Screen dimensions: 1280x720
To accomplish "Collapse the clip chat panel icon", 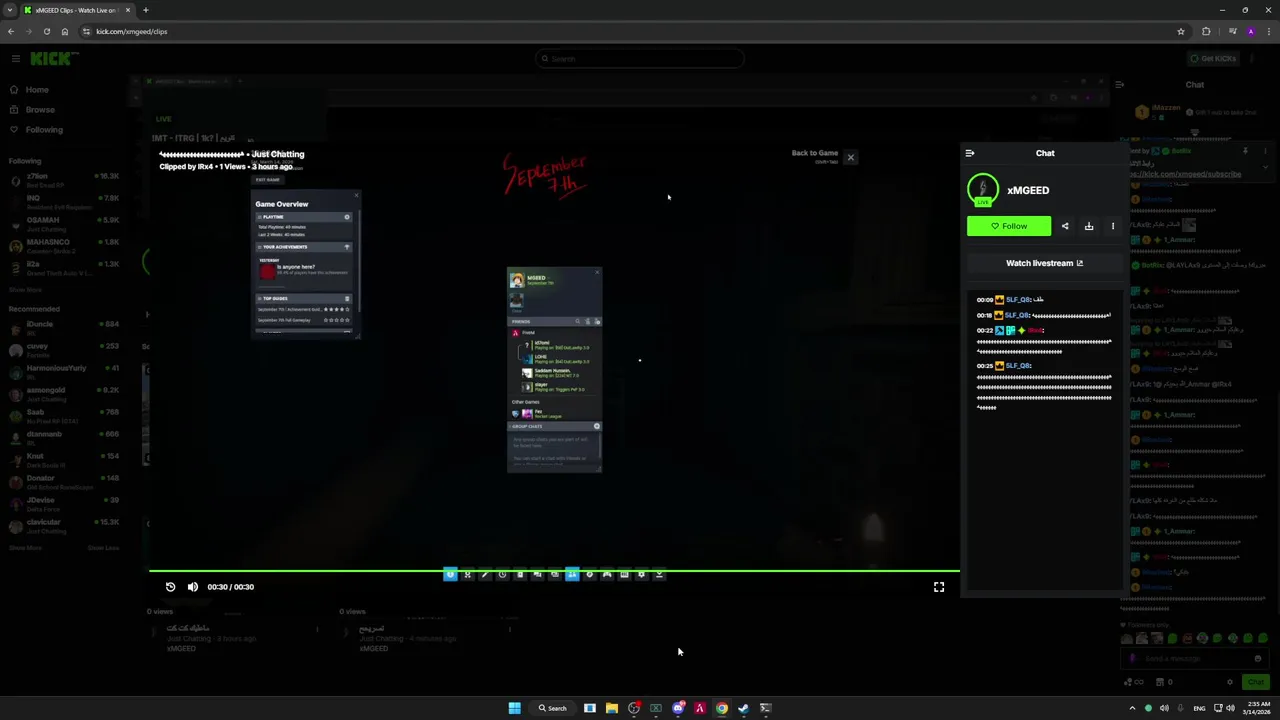I will click(x=969, y=153).
